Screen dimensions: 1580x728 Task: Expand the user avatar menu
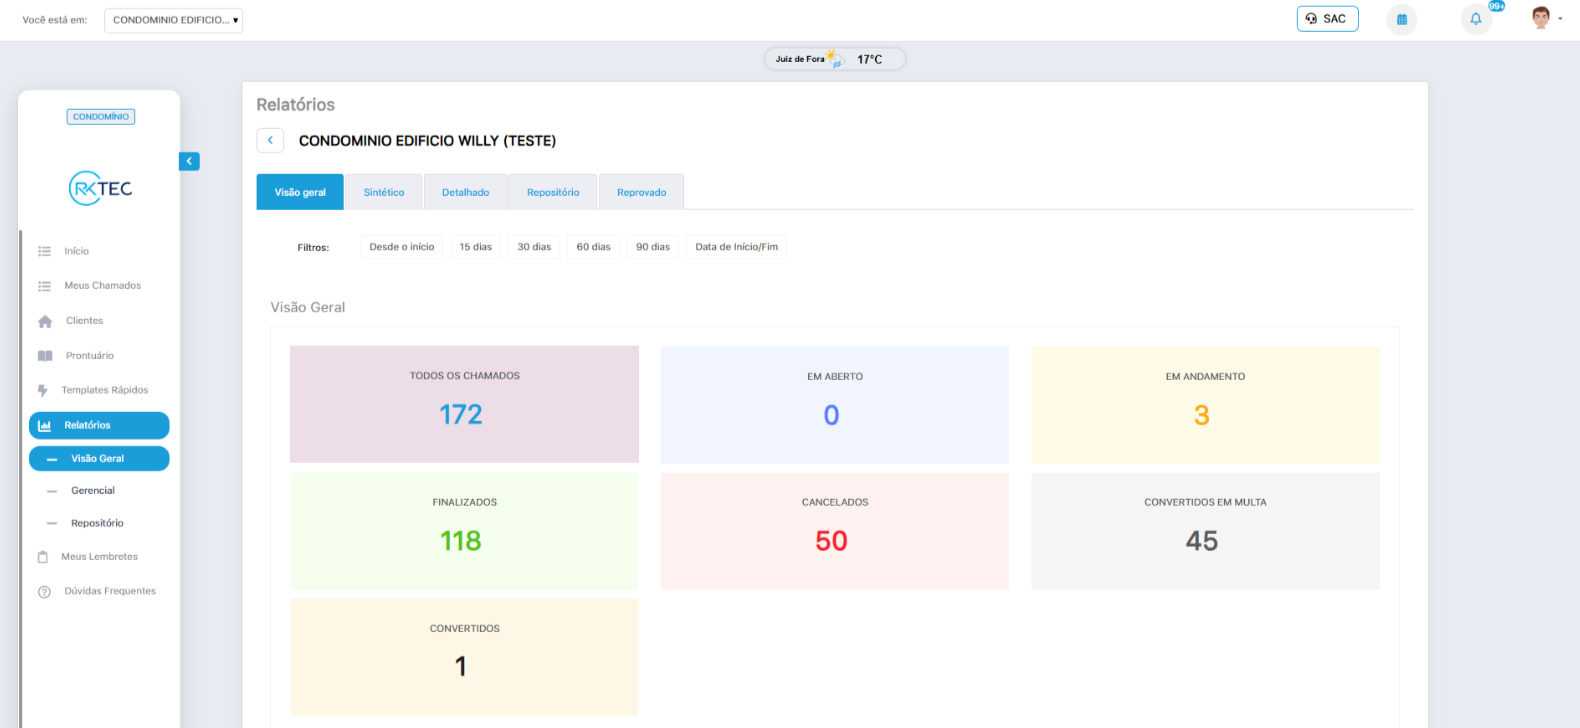[1546, 18]
